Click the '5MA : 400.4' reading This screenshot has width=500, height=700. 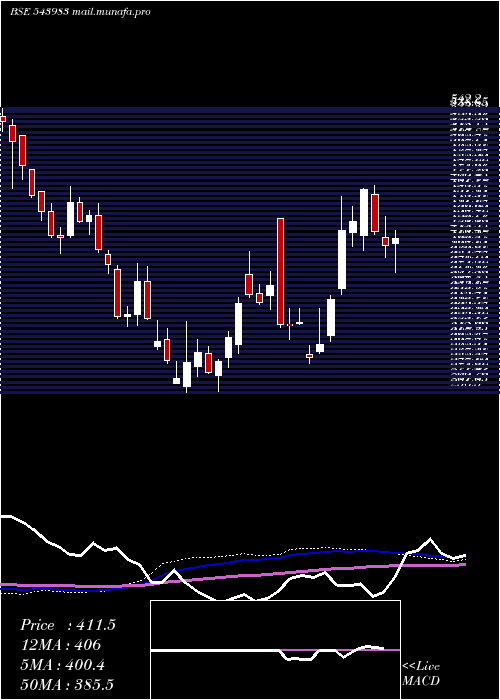62,665
